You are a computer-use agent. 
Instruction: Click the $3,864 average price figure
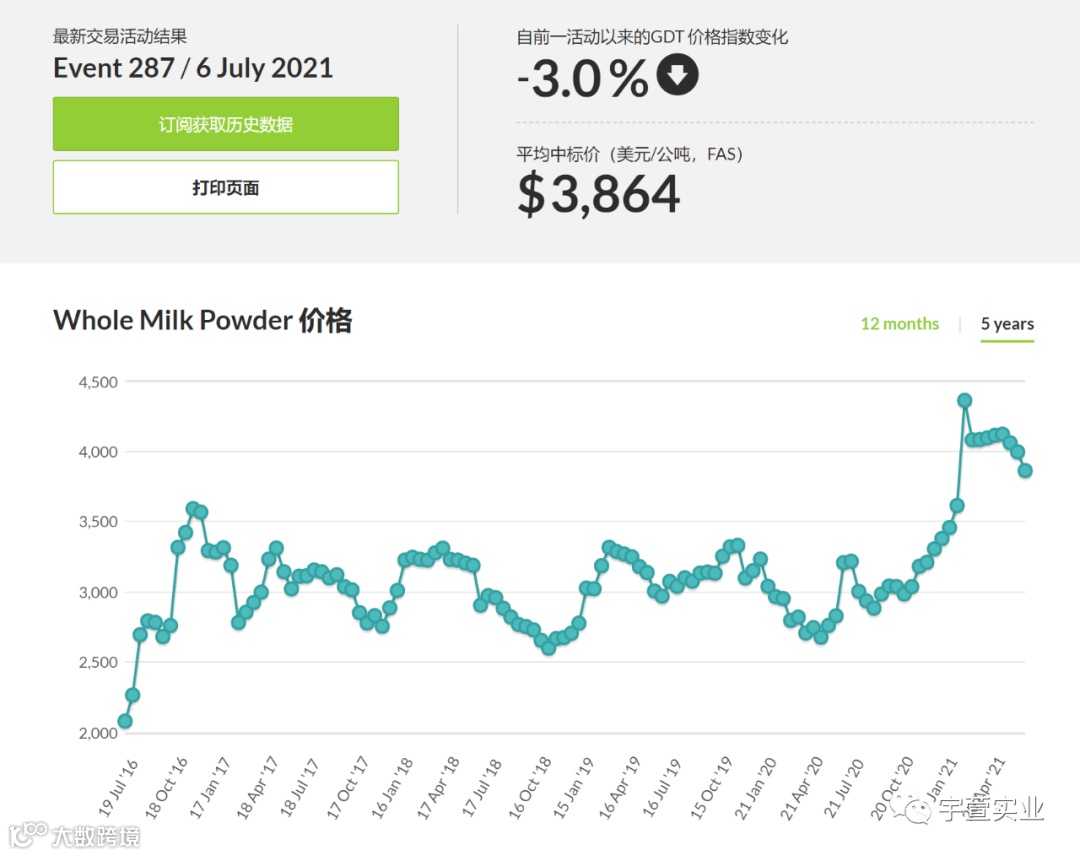[599, 194]
